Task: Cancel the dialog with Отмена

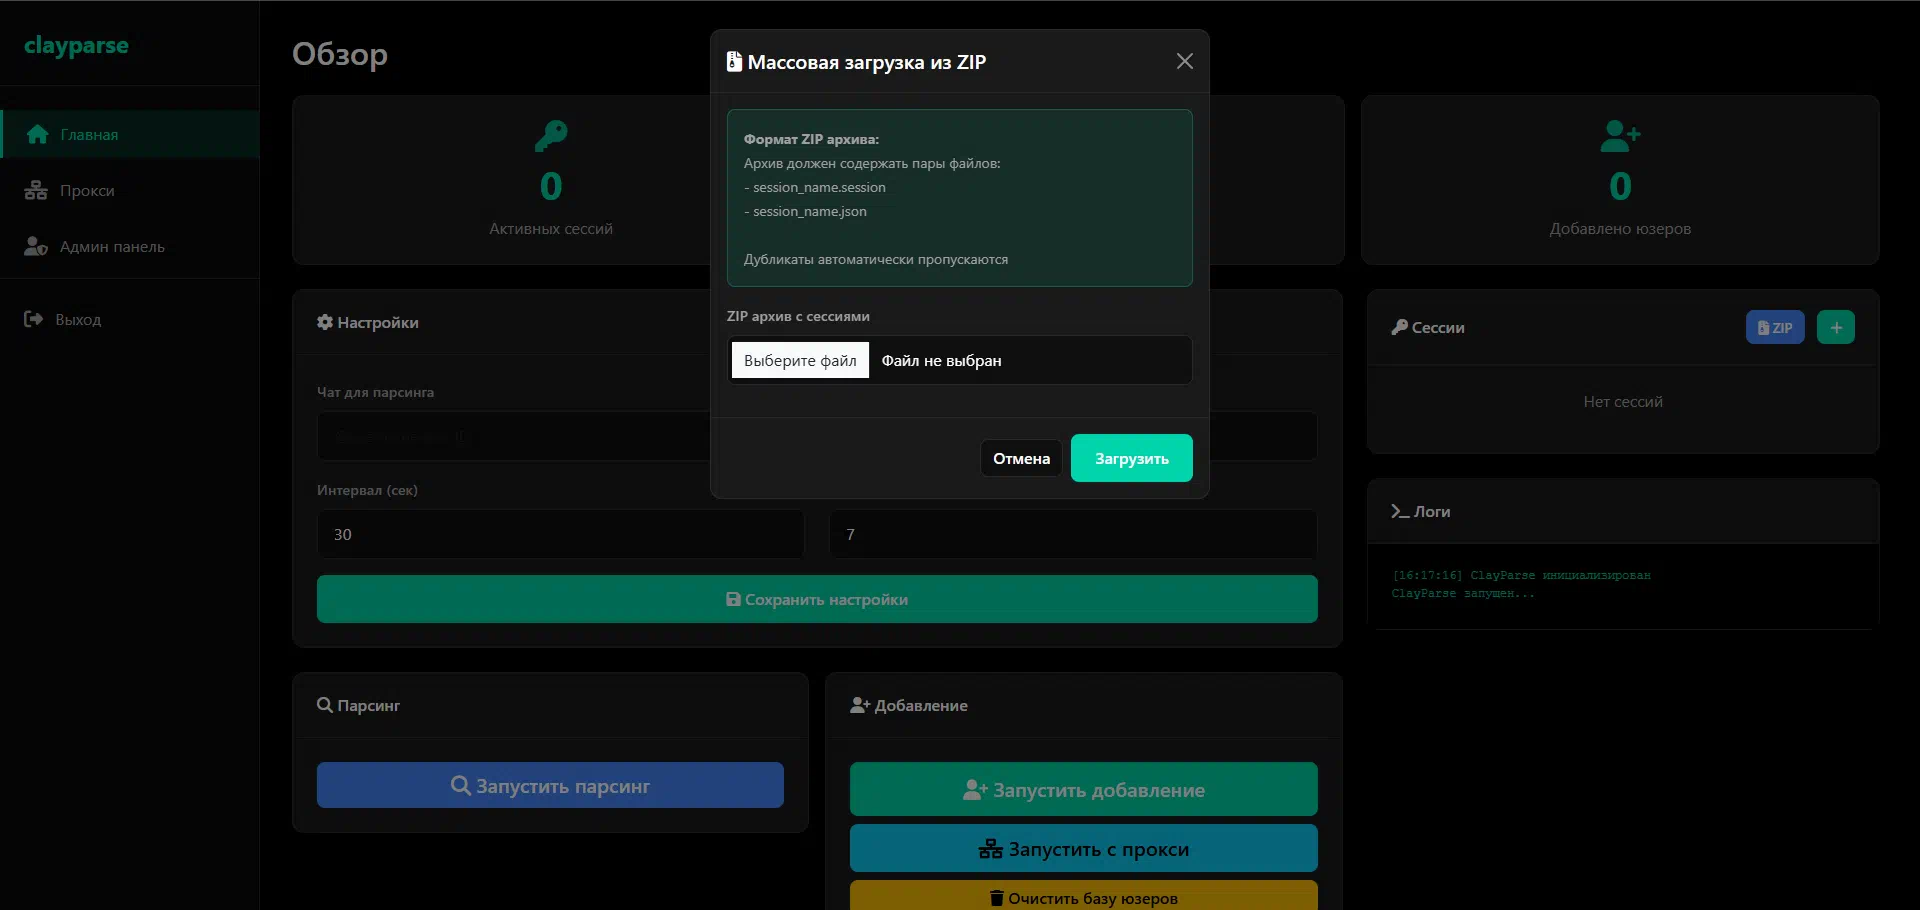Action: 1021,458
